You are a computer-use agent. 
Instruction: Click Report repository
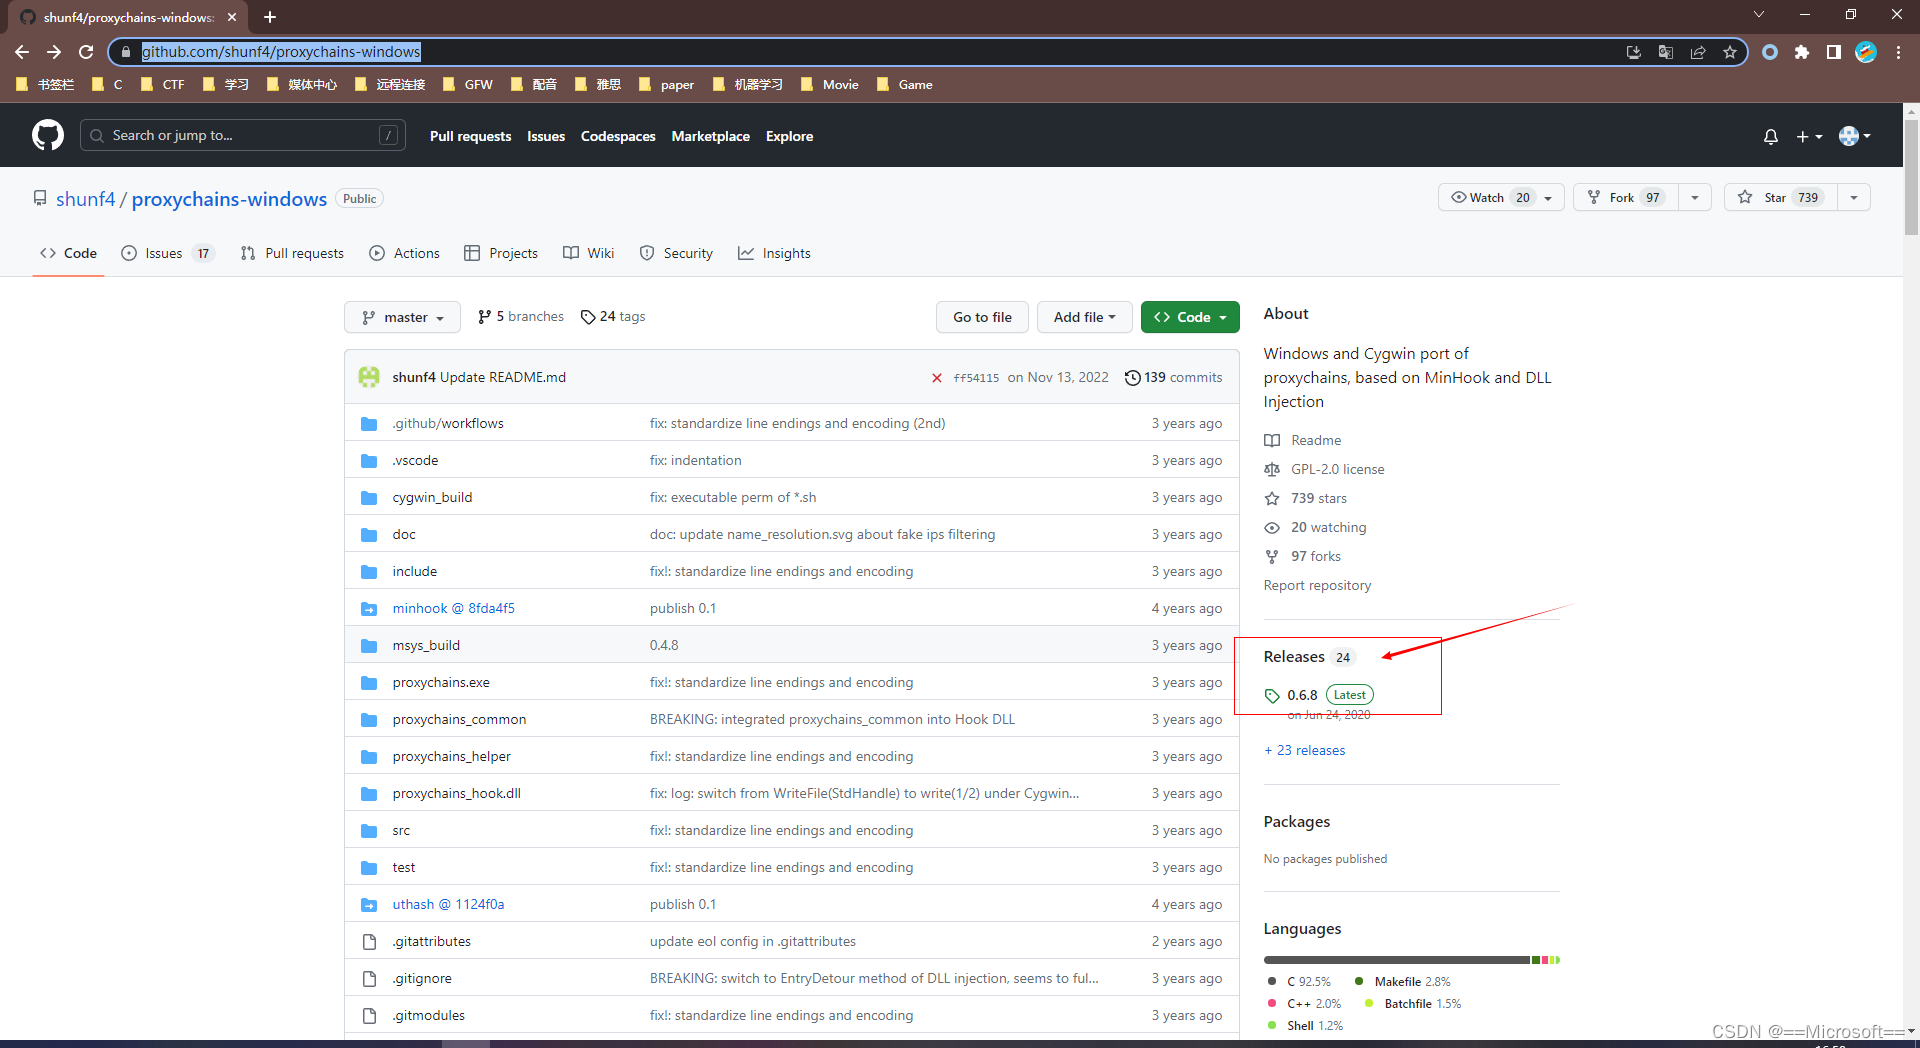(1317, 585)
